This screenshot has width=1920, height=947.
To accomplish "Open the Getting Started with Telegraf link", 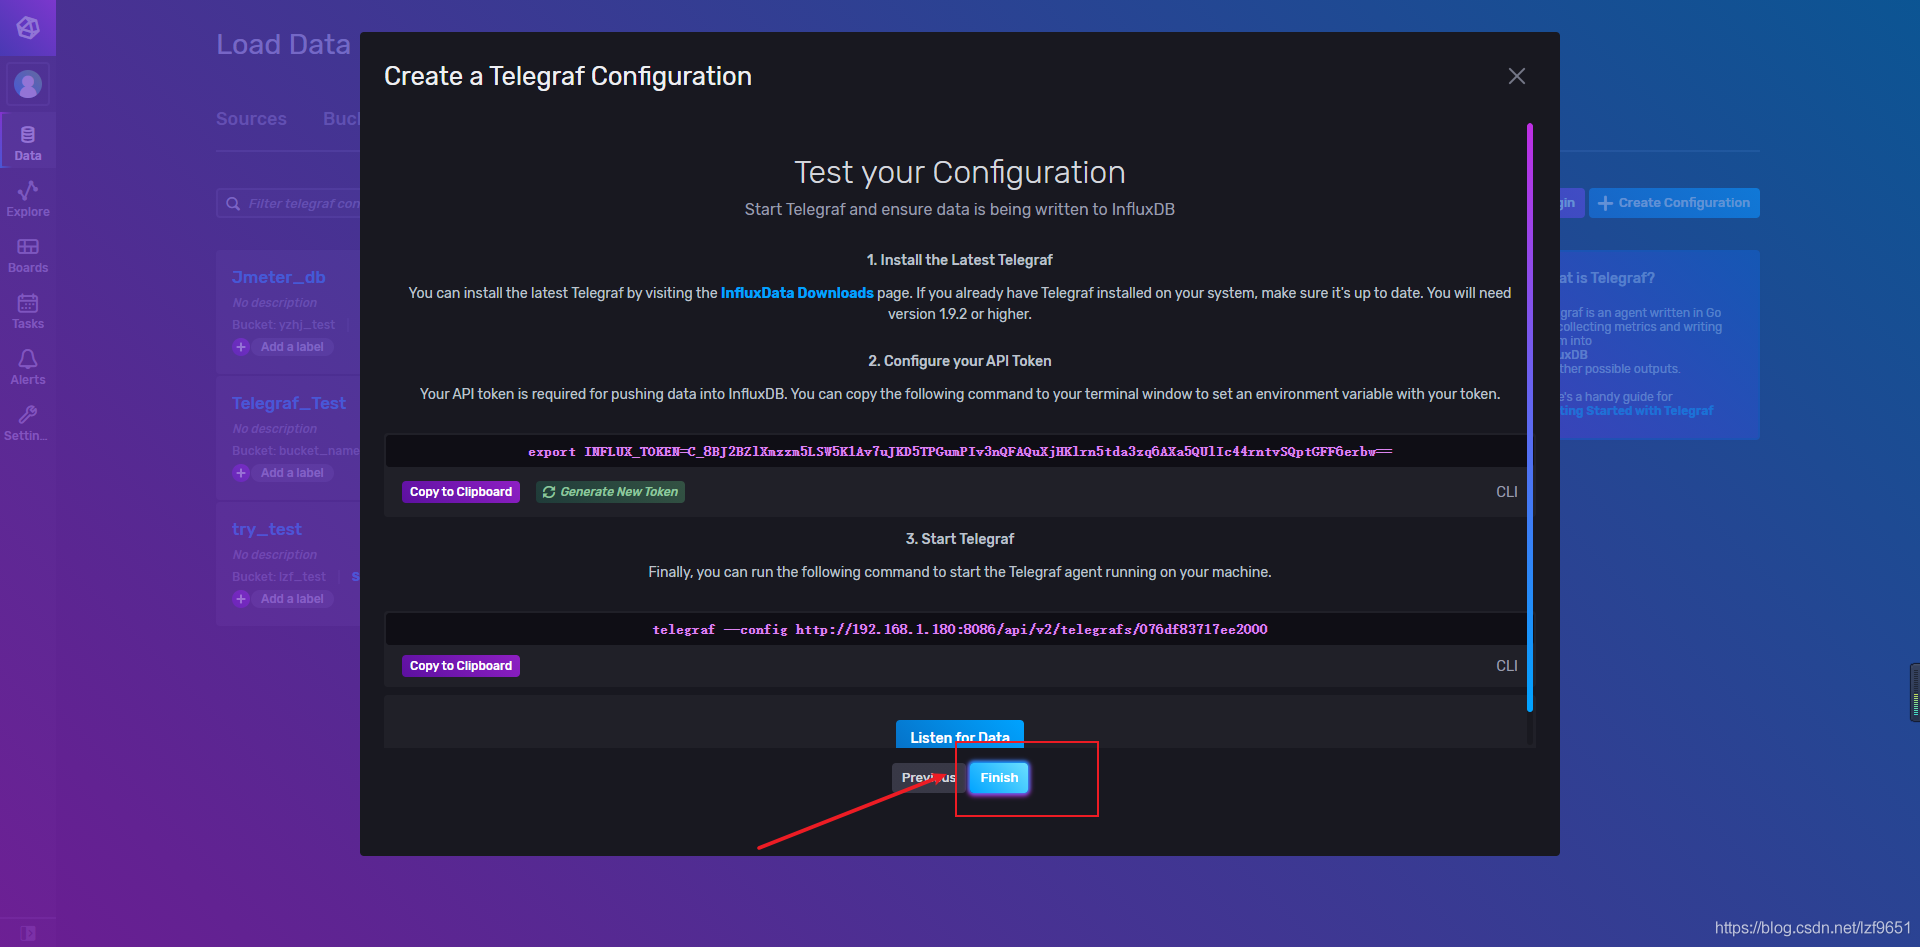I will click(x=1637, y=411).
